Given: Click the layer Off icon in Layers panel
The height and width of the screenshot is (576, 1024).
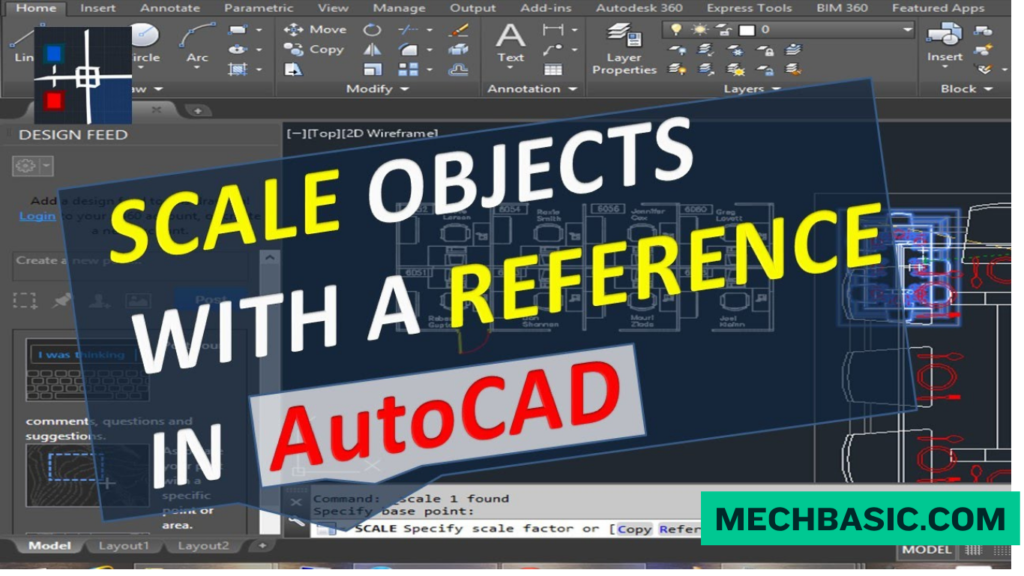Looking at the screenshot, I should (677, 50).
